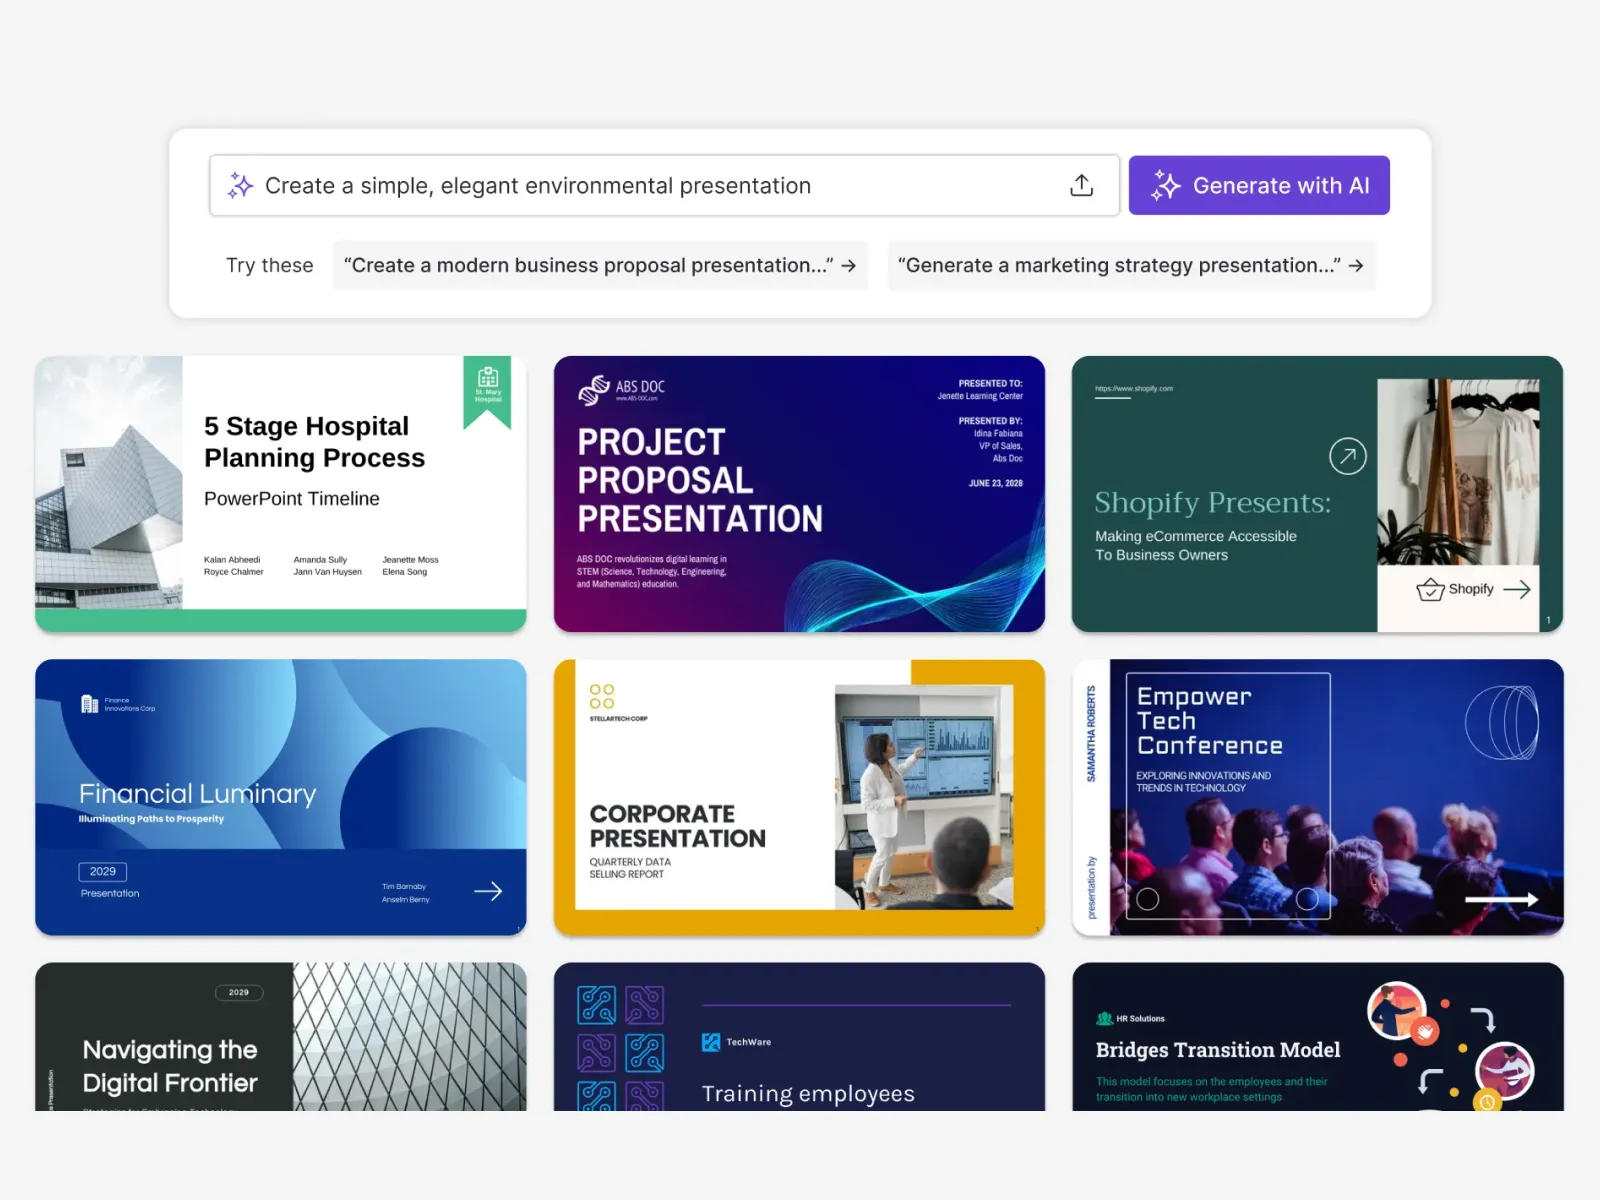Select the Project Proposal Presentation template

pos(799,494)
